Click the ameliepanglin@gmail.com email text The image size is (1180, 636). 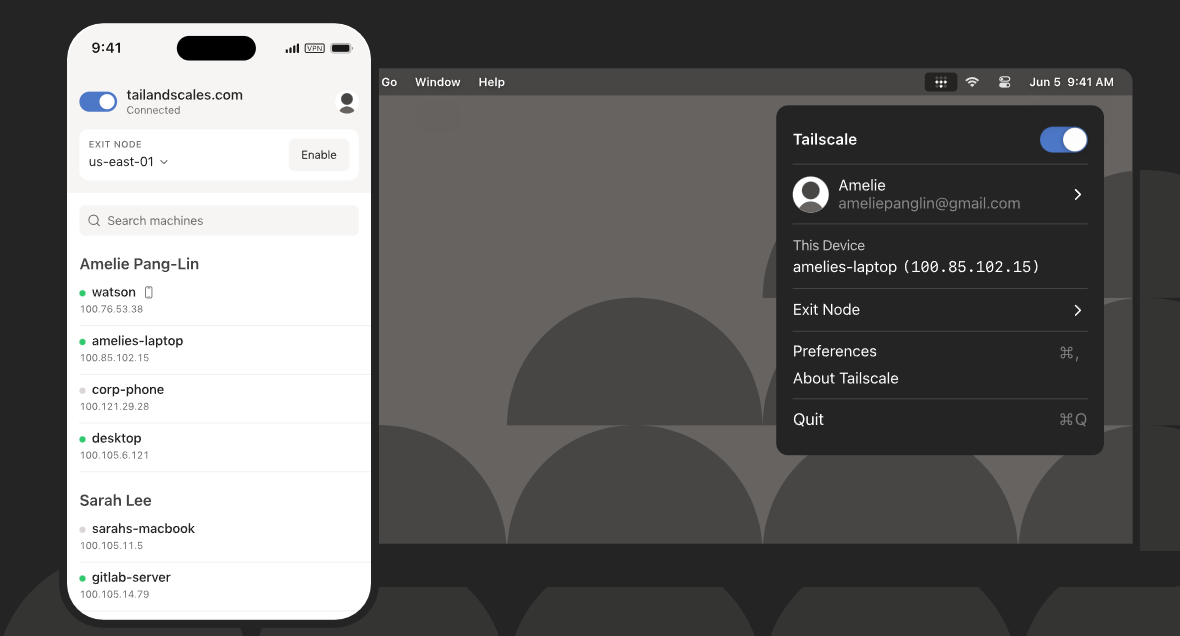[929, 203]
